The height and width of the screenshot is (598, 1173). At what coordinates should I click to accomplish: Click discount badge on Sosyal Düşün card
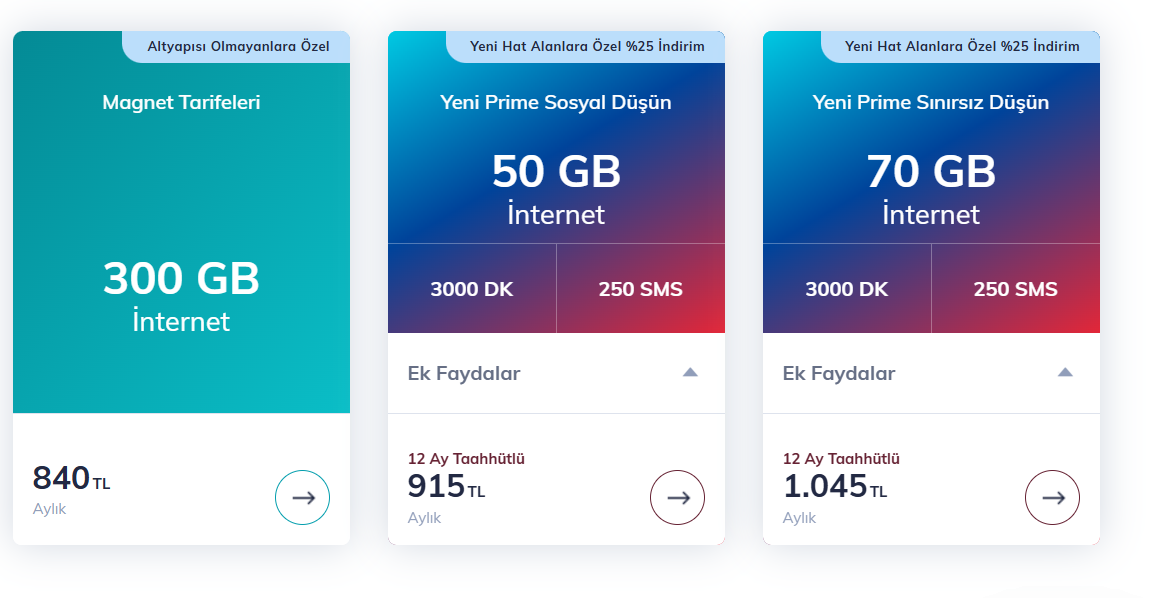click(586, 46)
